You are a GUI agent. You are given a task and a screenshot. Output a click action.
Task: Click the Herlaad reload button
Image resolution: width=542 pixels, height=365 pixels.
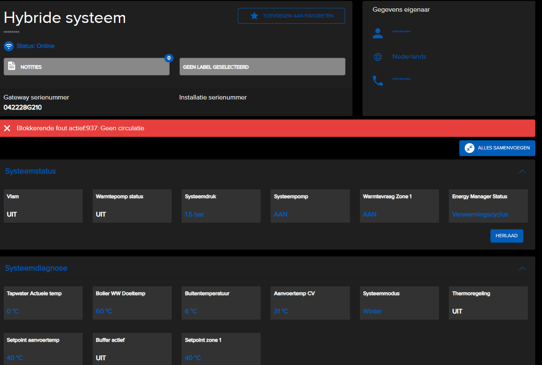[506, 236]
